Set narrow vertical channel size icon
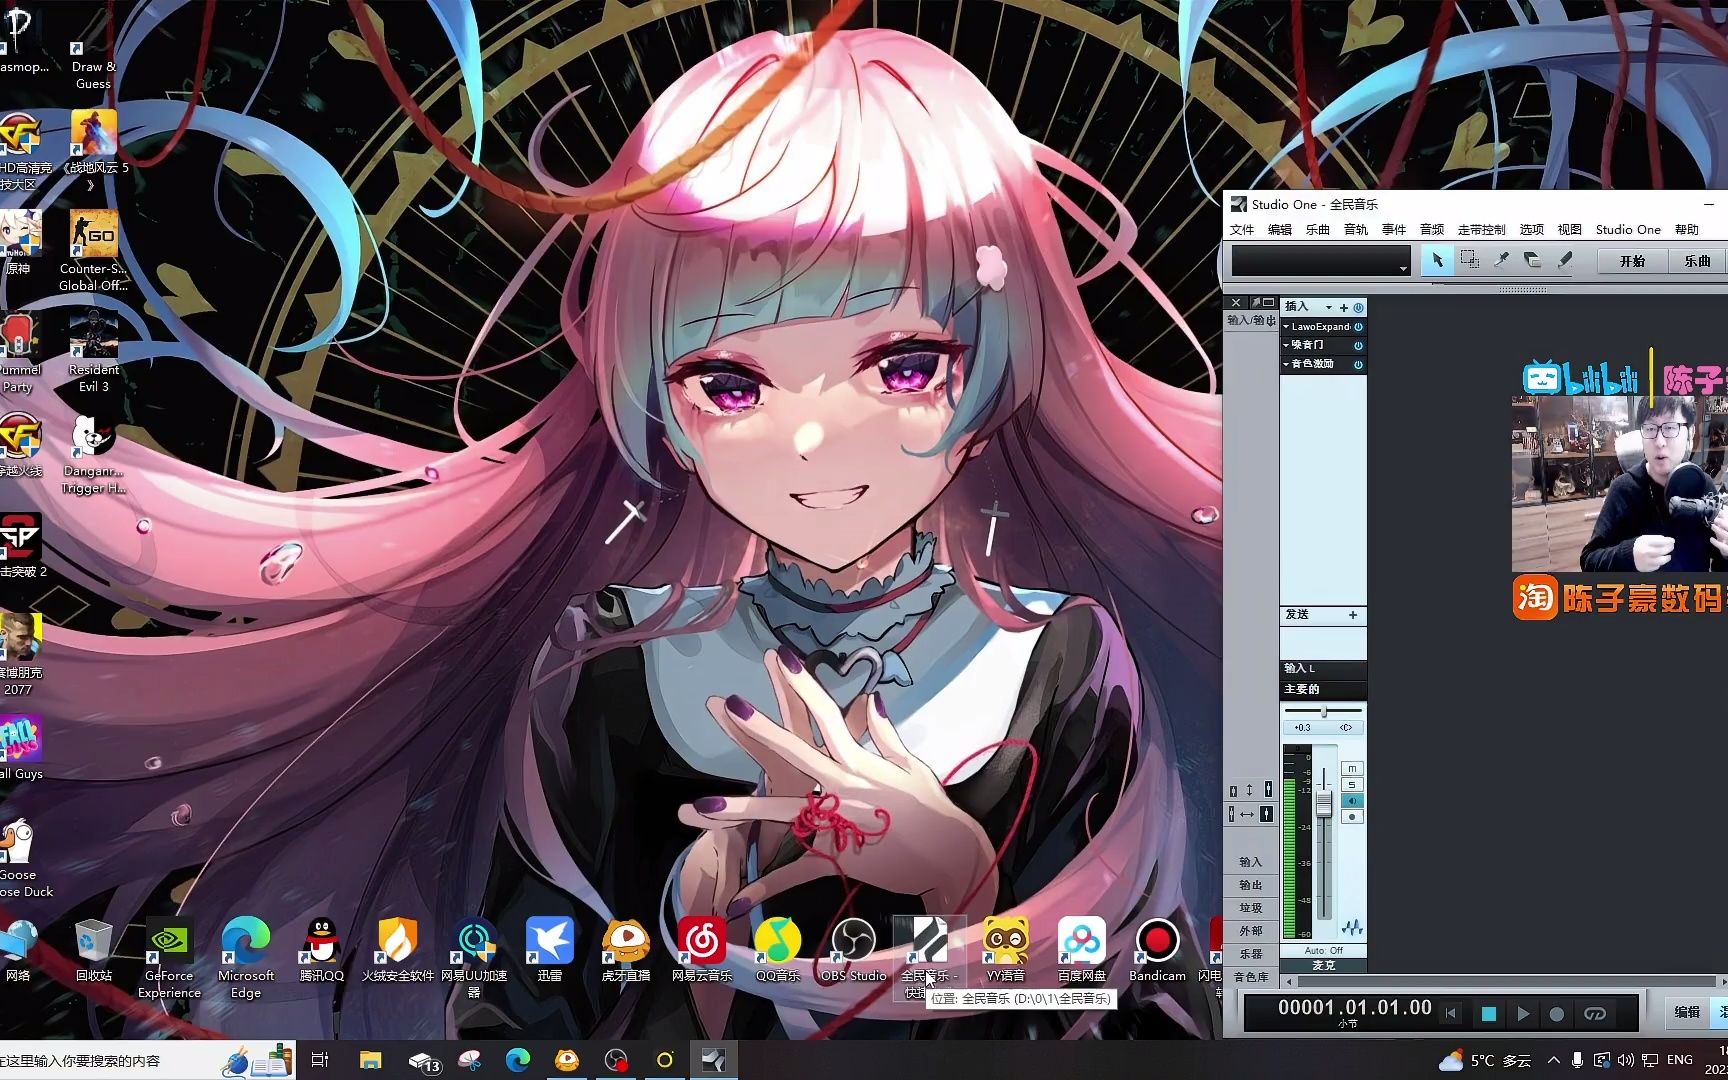 (x=1233, y=790)
